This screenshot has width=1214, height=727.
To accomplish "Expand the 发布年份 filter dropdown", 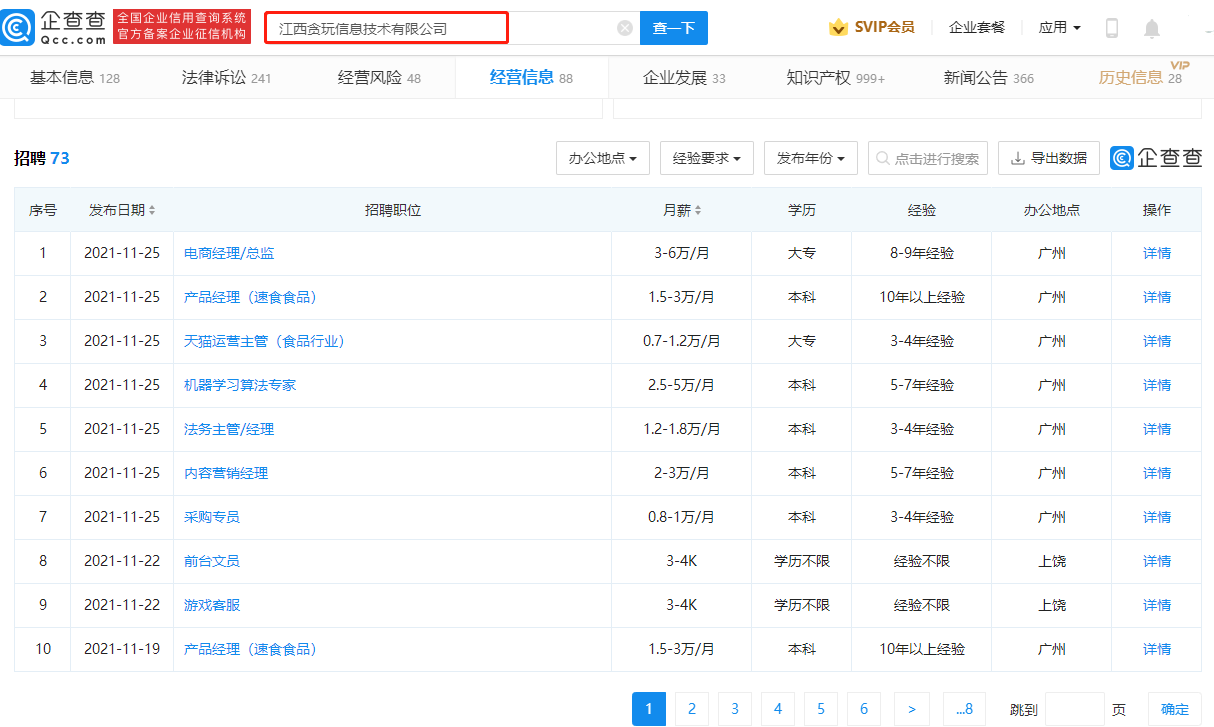I will [810, 158].
